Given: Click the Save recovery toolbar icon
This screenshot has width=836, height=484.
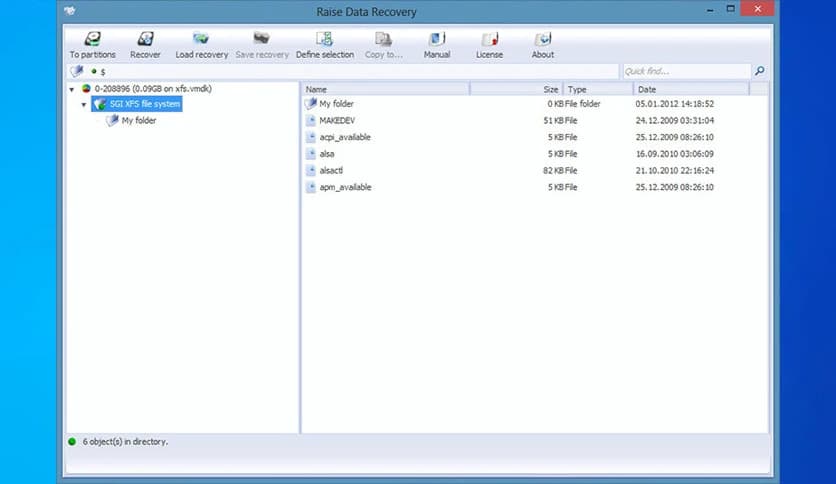Looking at the screenshot, I should click(261, 39).
